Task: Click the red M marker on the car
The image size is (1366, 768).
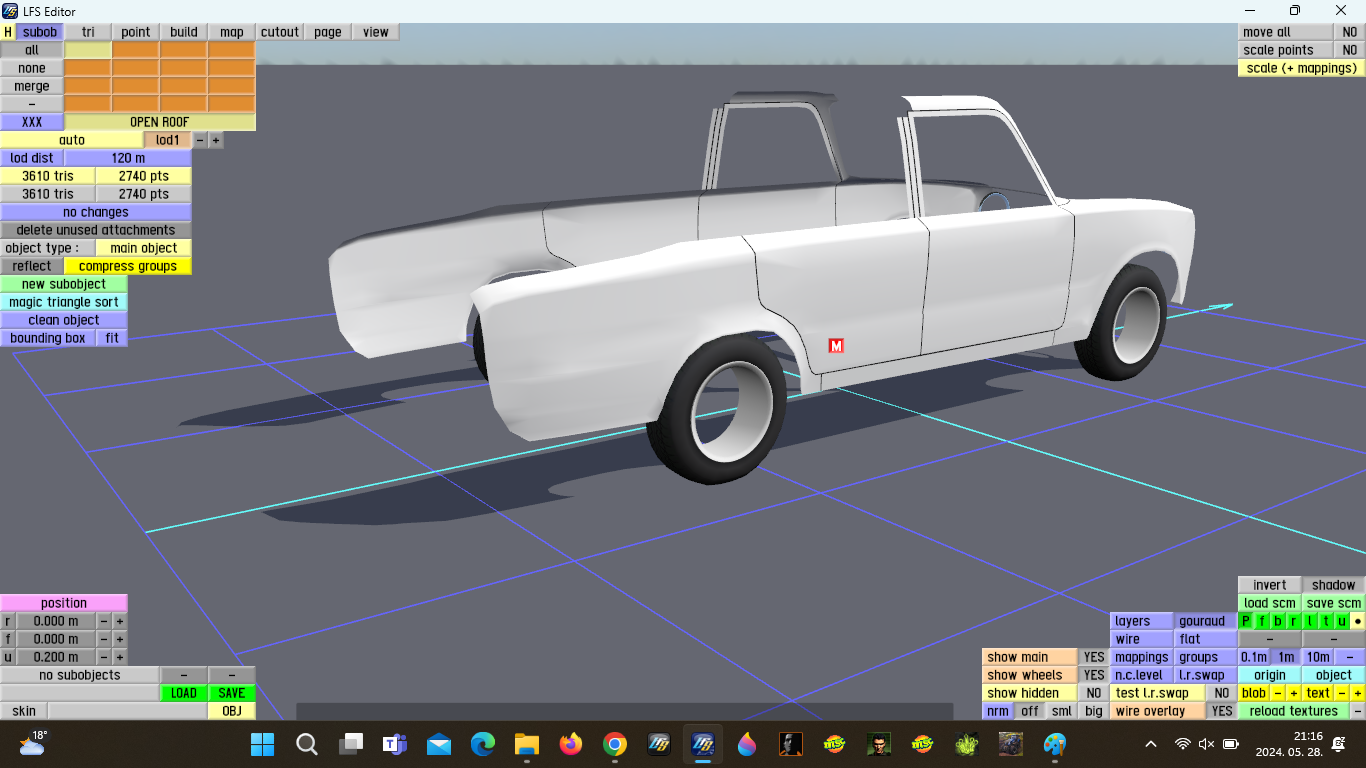Action: pyautogui.click(x=836, y=346)
